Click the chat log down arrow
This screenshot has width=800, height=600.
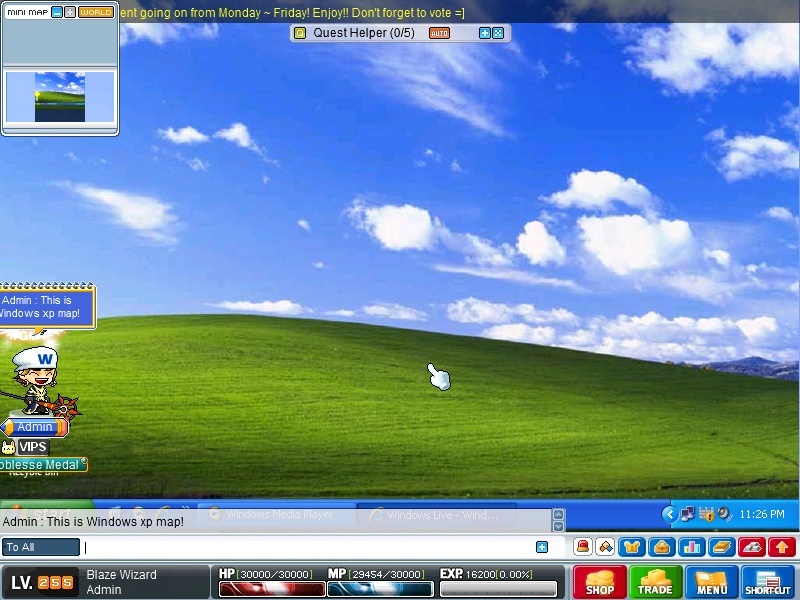[558, 526]
